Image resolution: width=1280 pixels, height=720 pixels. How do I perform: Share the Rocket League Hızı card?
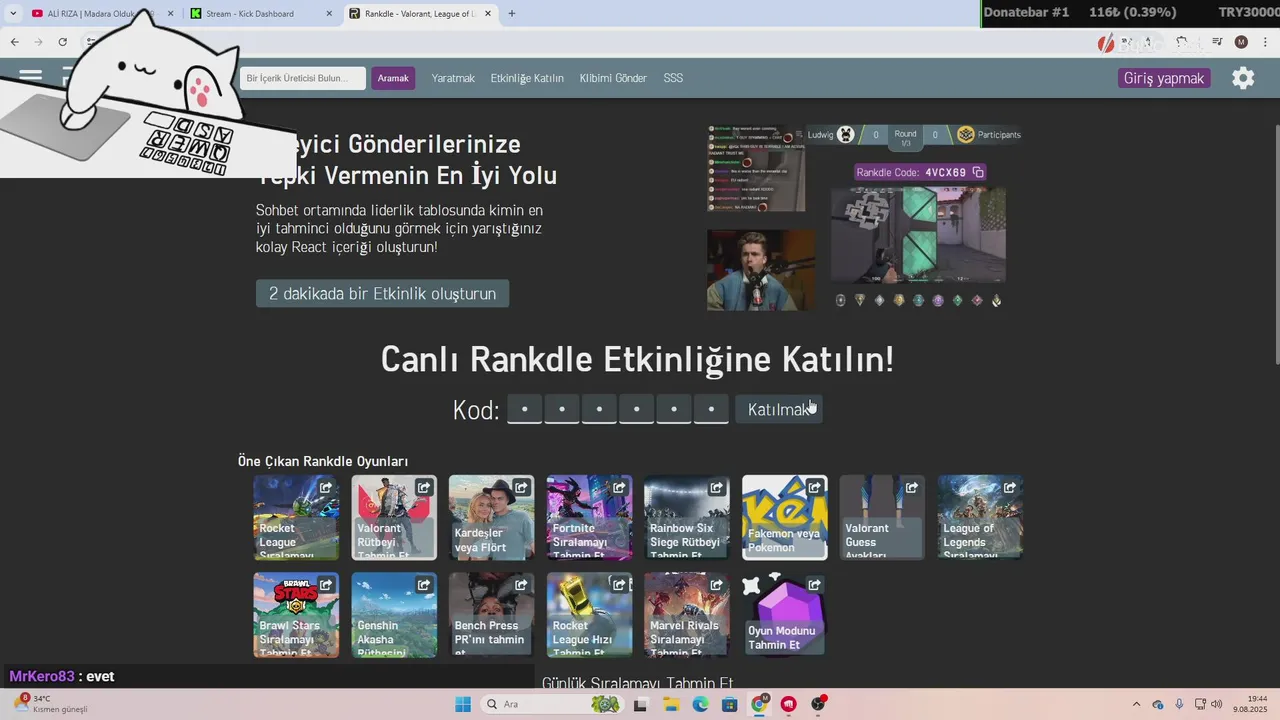point(619,585)
